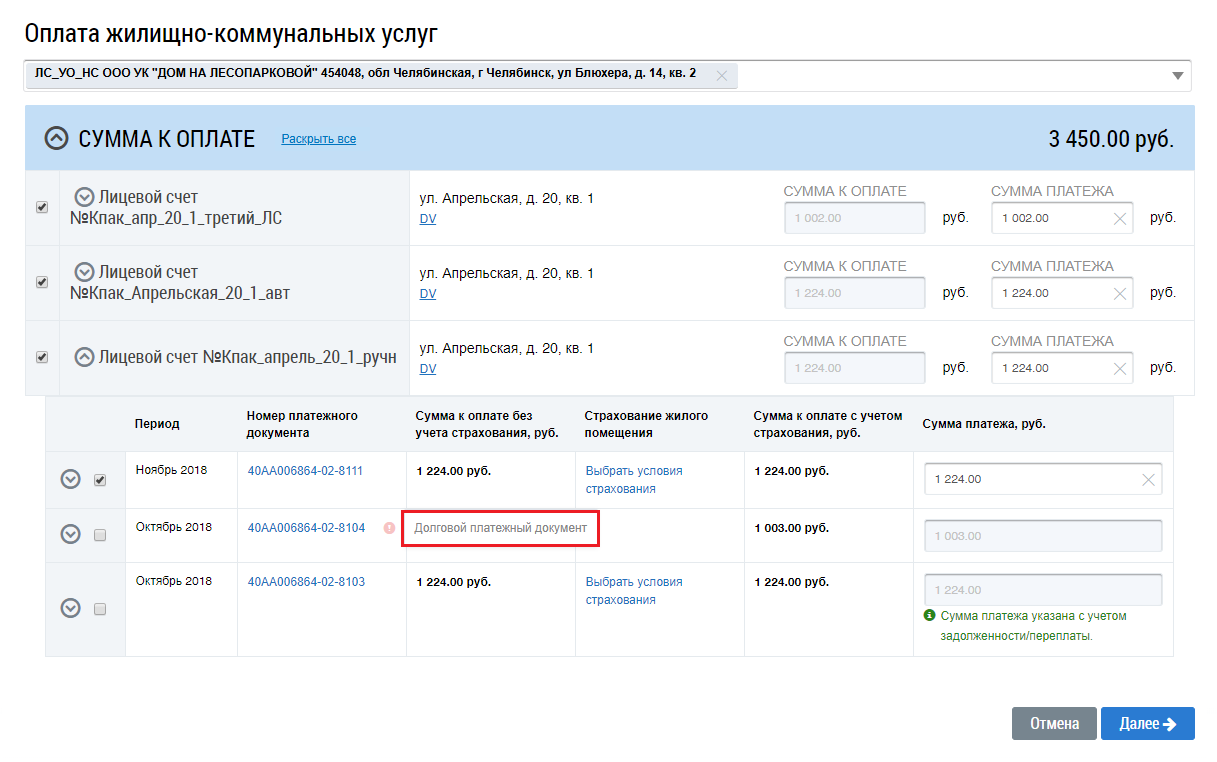Image resolution: width=1217 pixels, height=762 pixels.
Task: Click the debt warning icon near 40АА006864-02-8104
Action: pyautogui.click(x=389, y=528)
